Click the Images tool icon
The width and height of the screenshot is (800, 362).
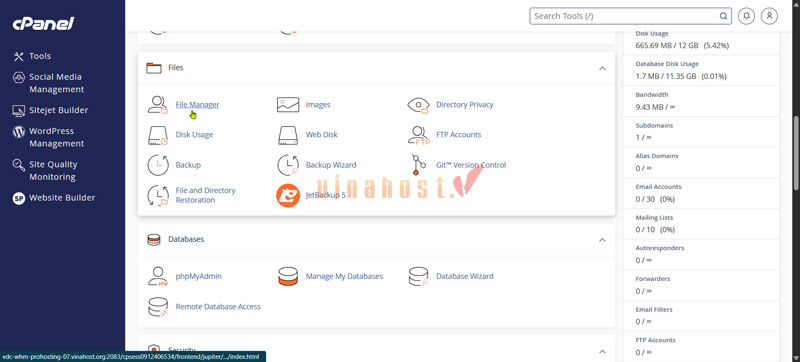(x=288, y=105)
